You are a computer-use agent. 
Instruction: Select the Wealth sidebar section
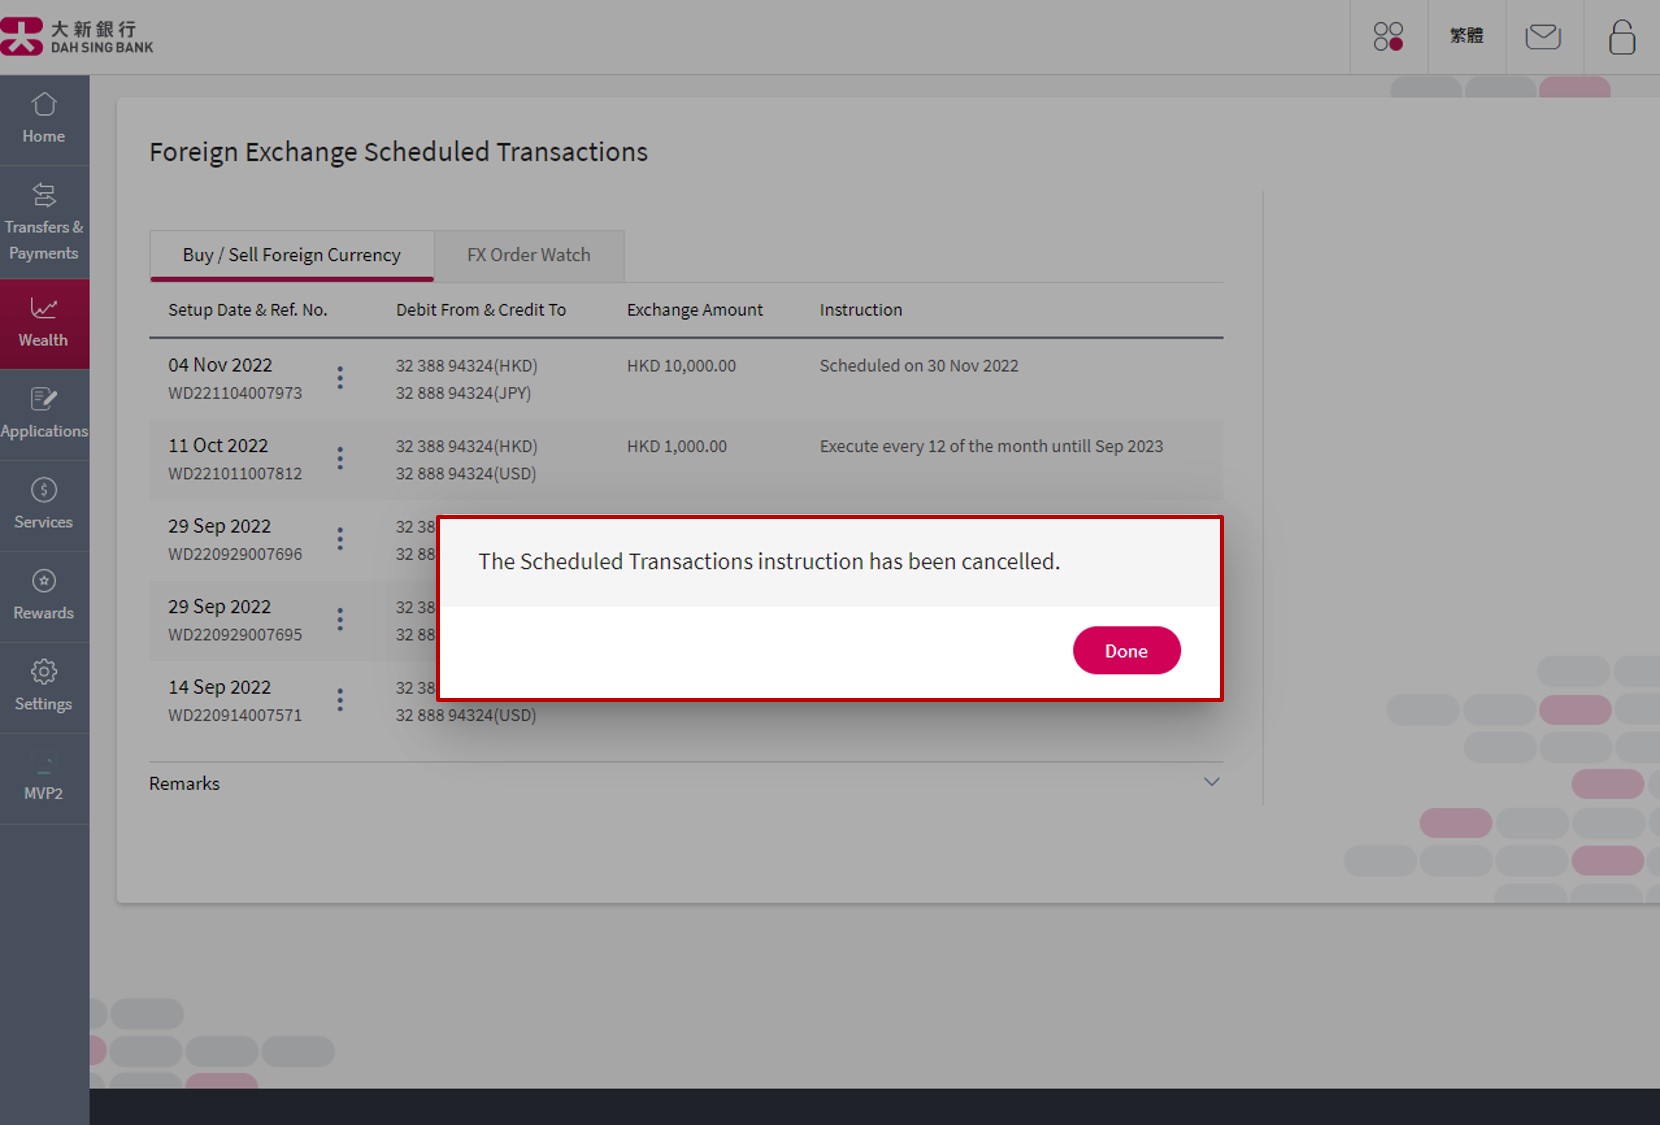coord(44,323)
